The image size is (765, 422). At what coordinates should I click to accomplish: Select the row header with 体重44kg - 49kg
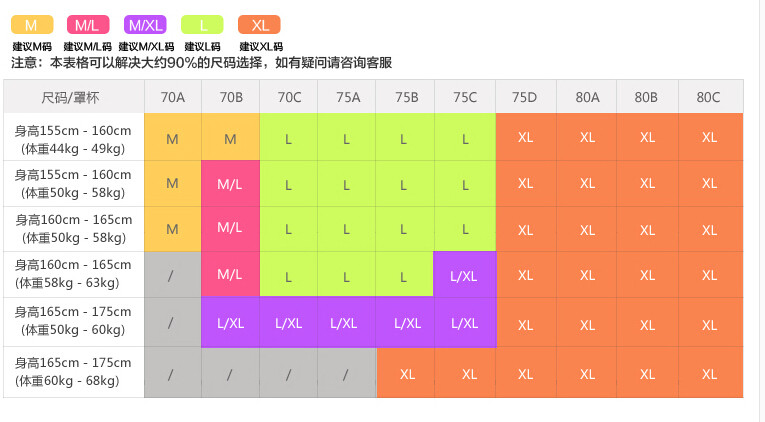(x=73, y=138)
